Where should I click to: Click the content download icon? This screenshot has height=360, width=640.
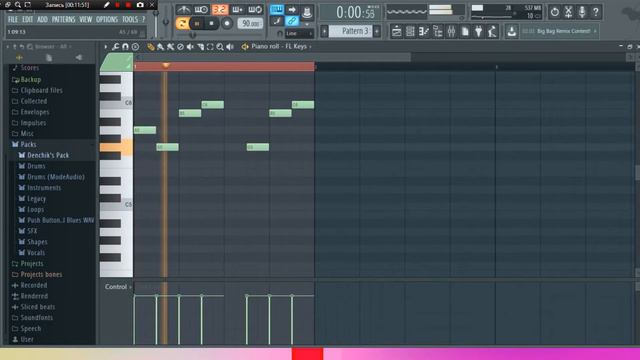511,31
